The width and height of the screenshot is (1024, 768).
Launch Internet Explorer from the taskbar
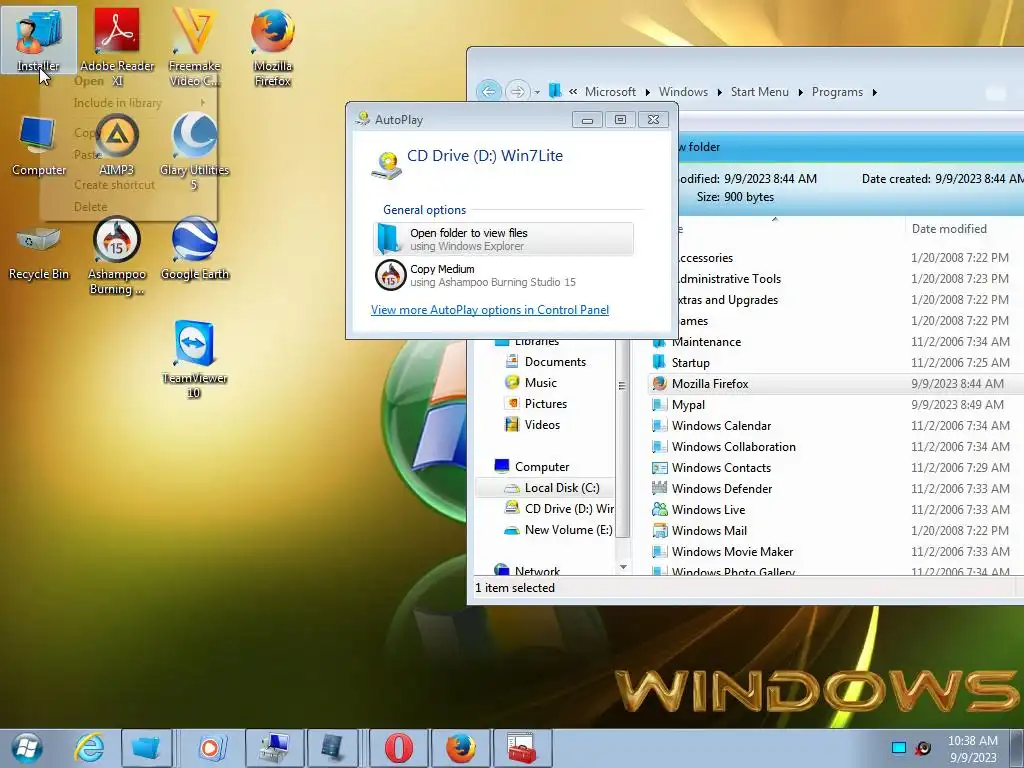coord(89,748)
